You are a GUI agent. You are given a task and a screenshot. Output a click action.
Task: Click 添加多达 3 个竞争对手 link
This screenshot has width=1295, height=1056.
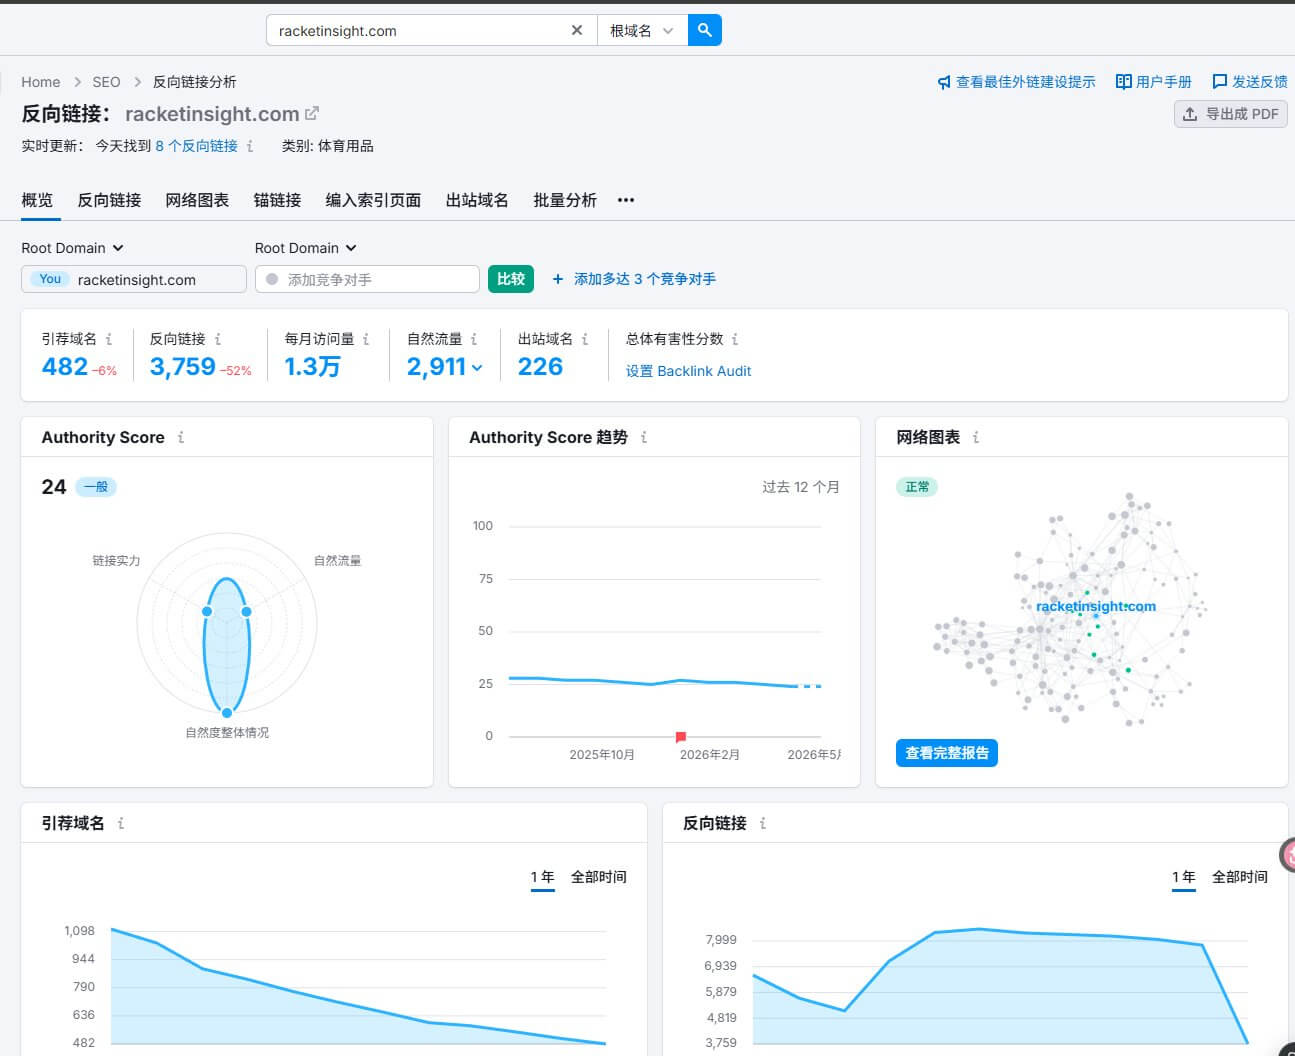tap(634, 279)
